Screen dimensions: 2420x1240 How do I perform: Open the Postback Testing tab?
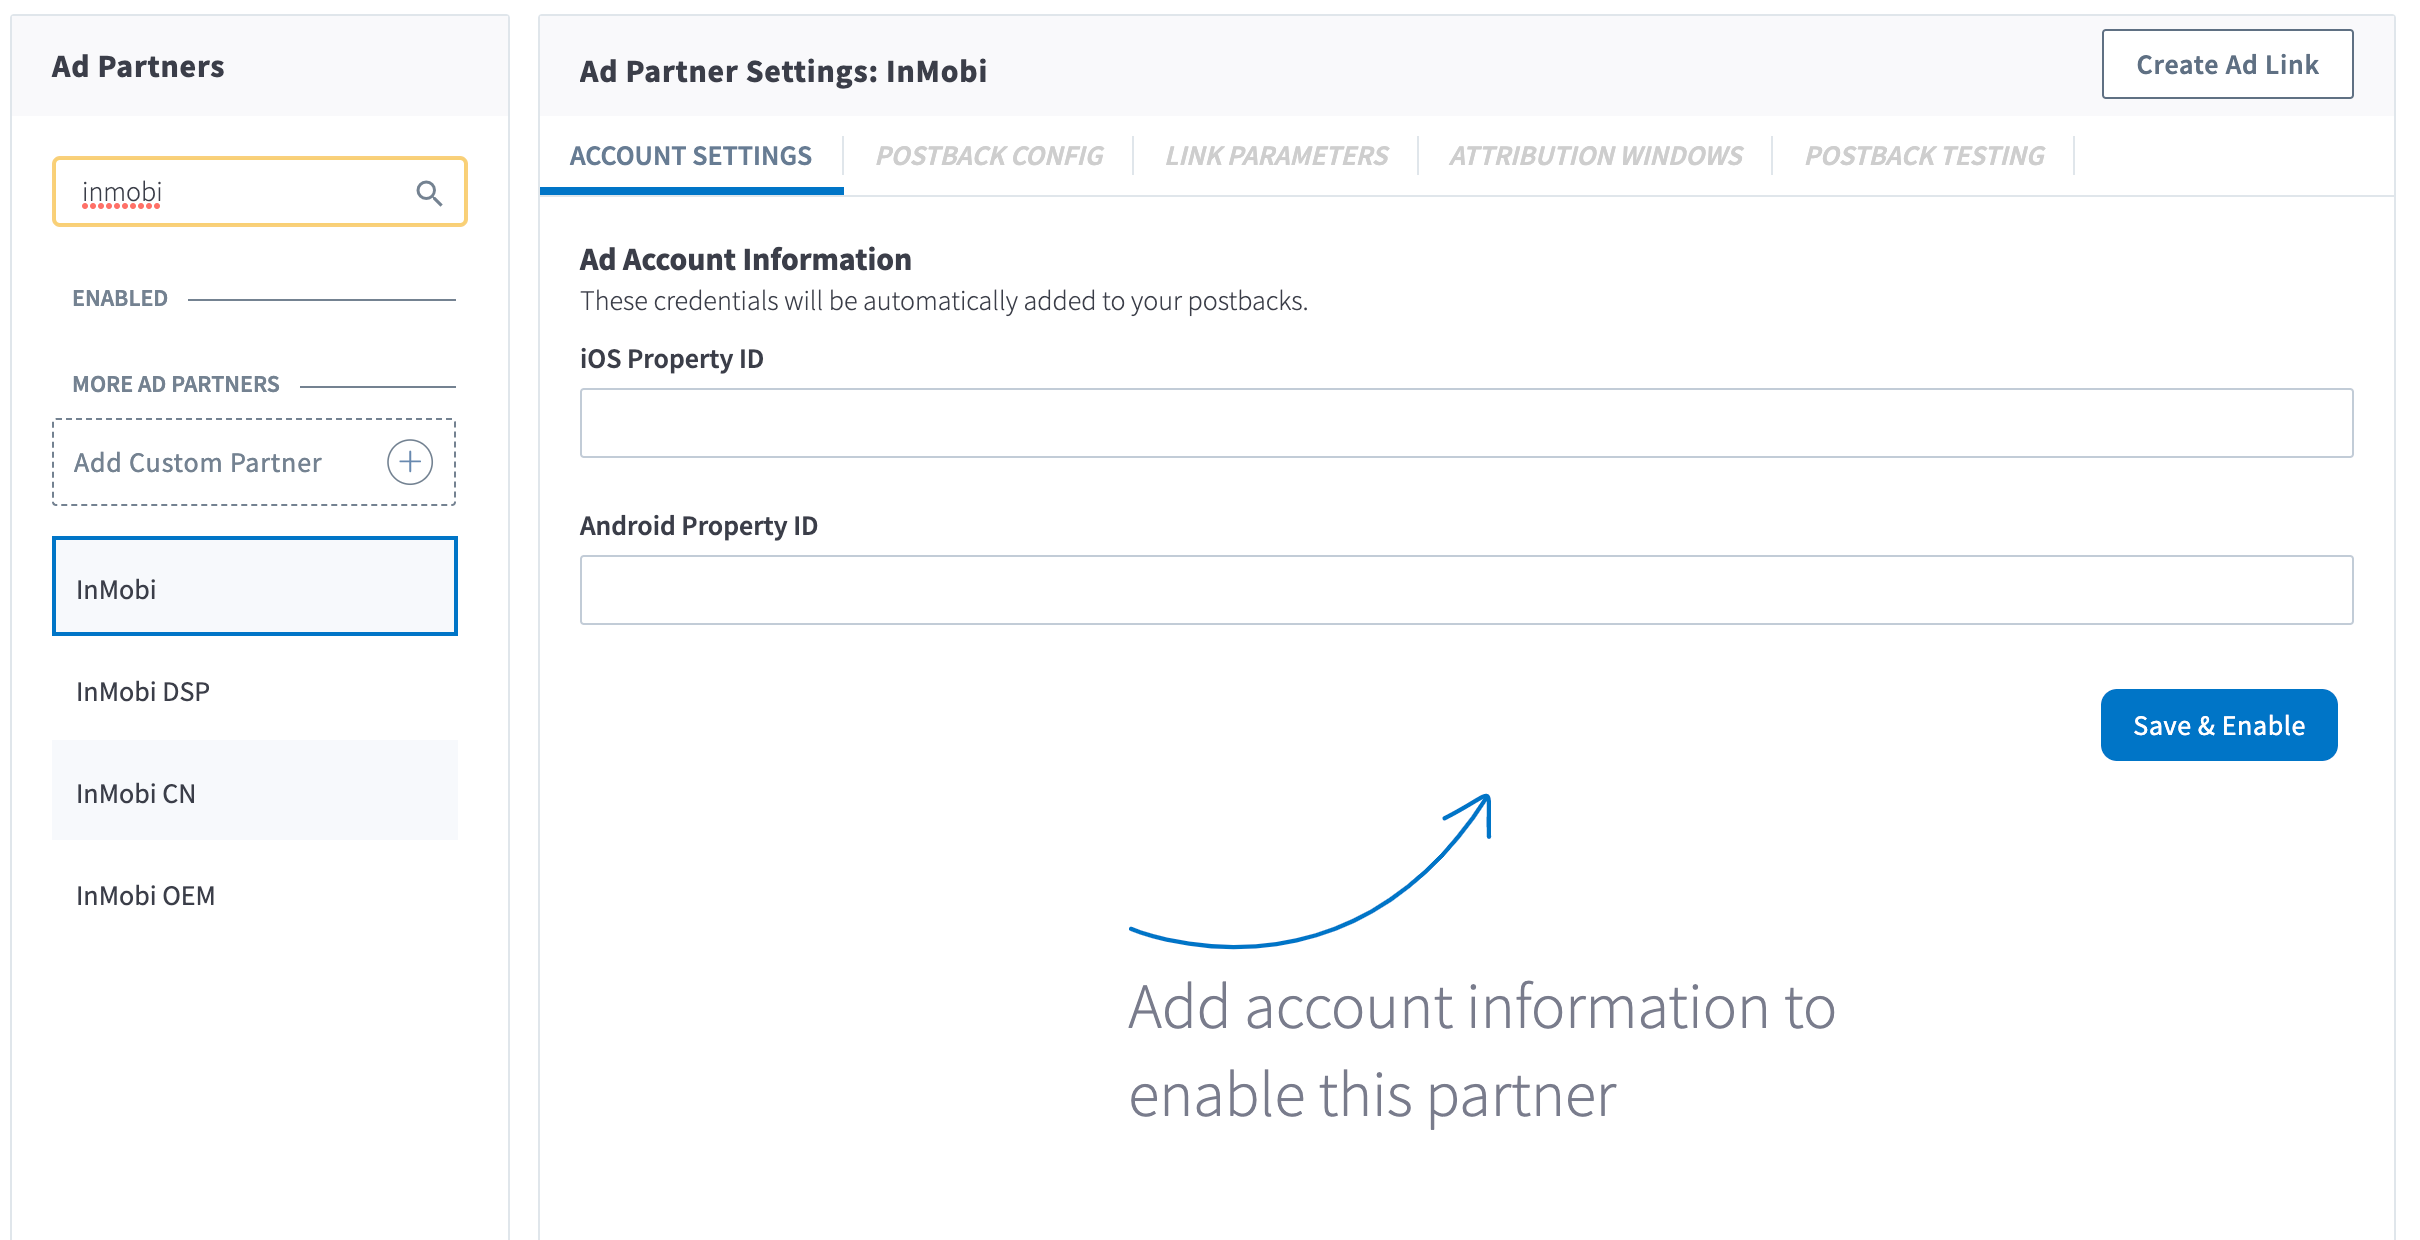pos(1924,157)
